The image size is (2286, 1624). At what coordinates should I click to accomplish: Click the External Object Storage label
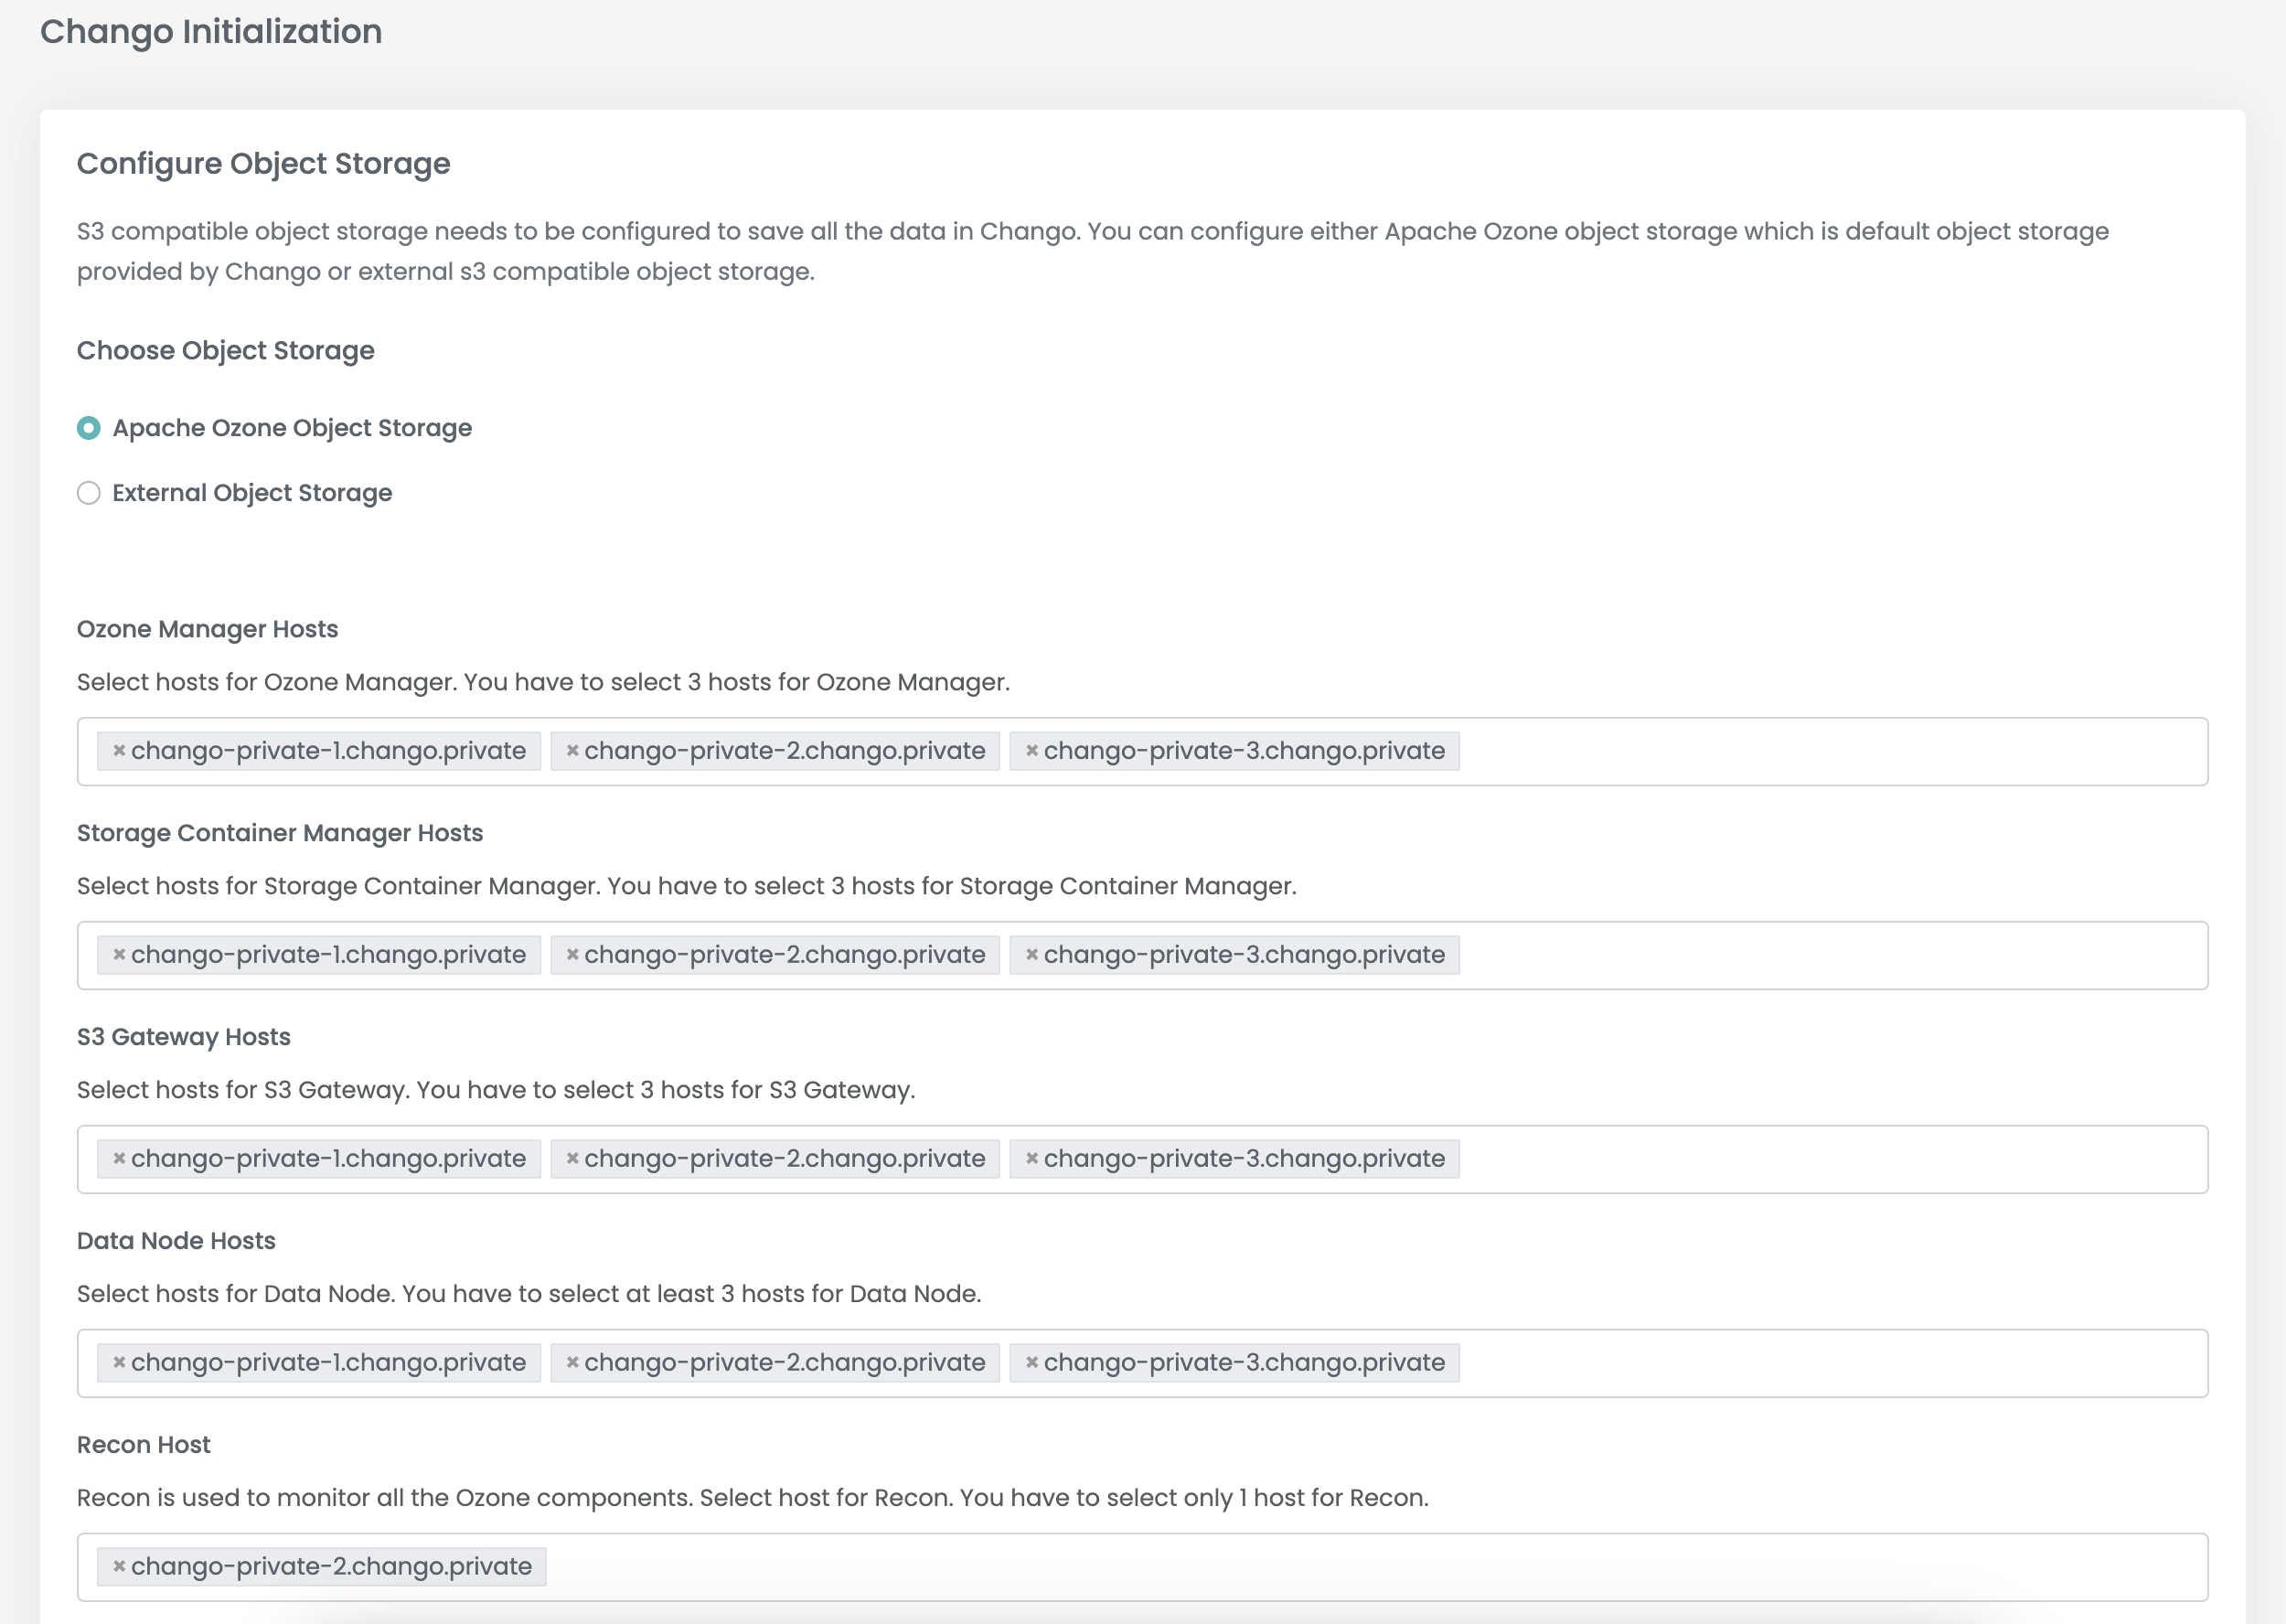[252, 493]
